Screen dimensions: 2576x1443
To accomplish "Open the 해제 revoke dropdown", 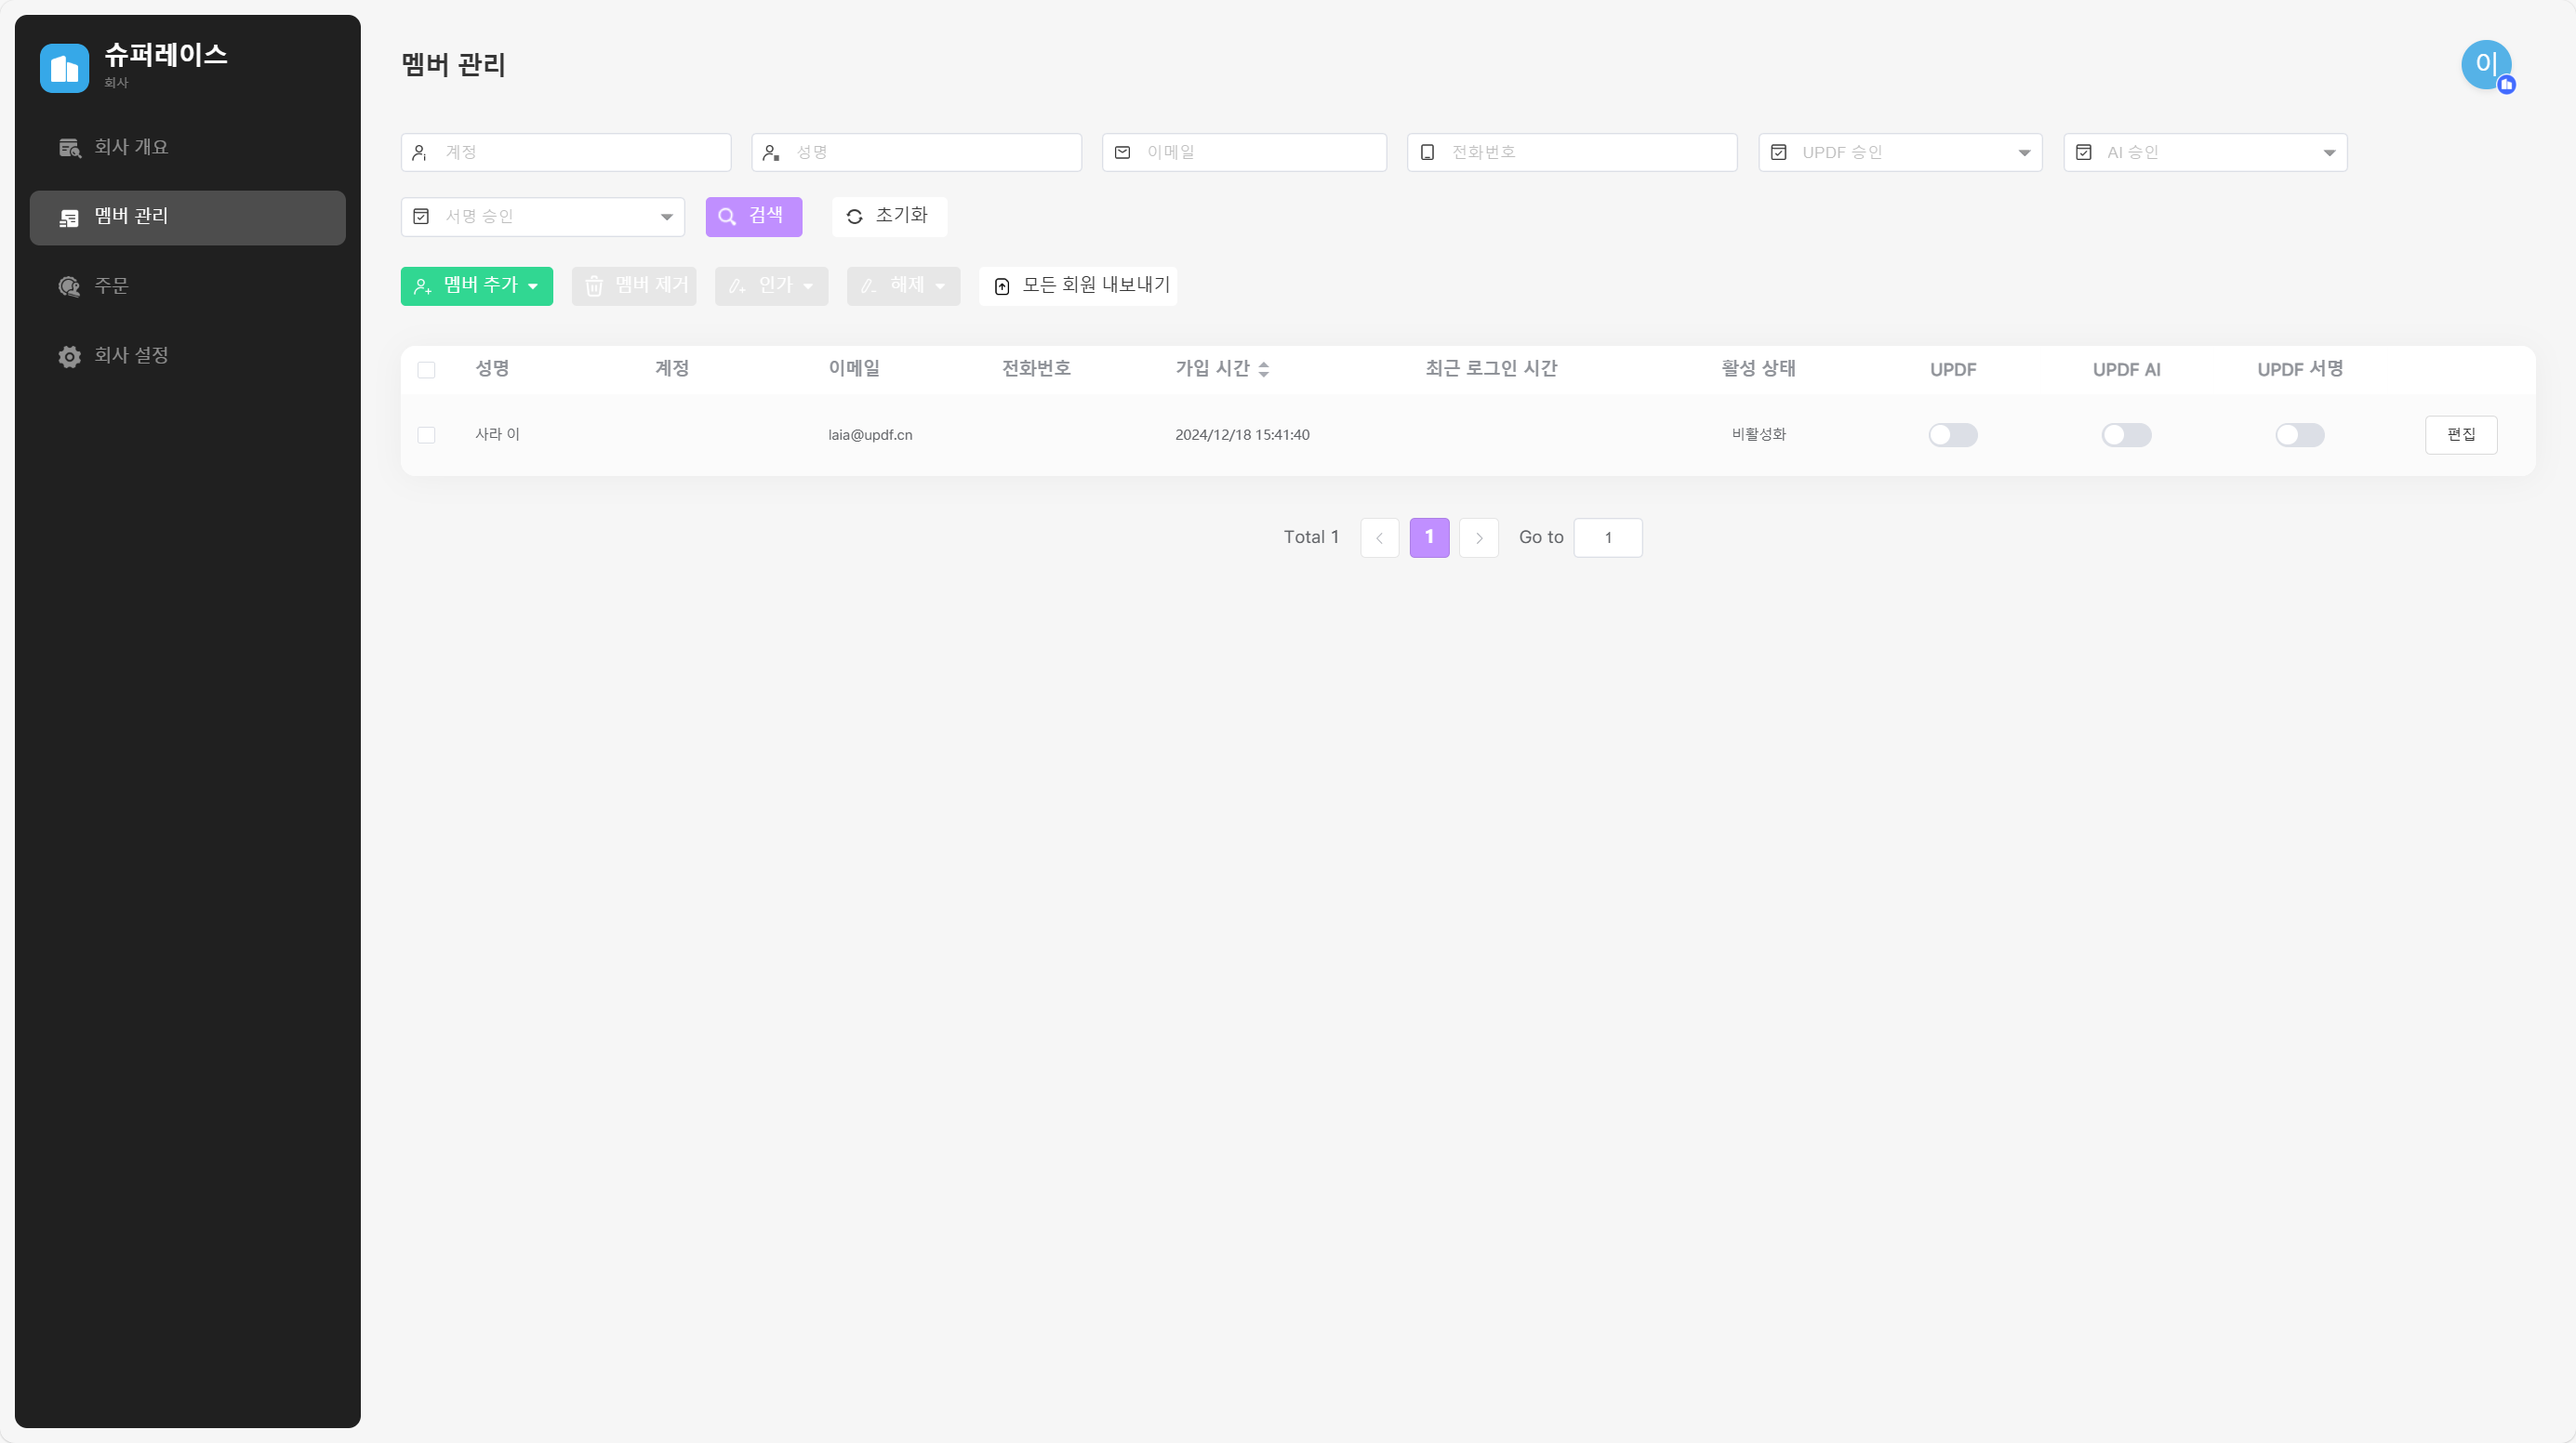I will point(903,286).
